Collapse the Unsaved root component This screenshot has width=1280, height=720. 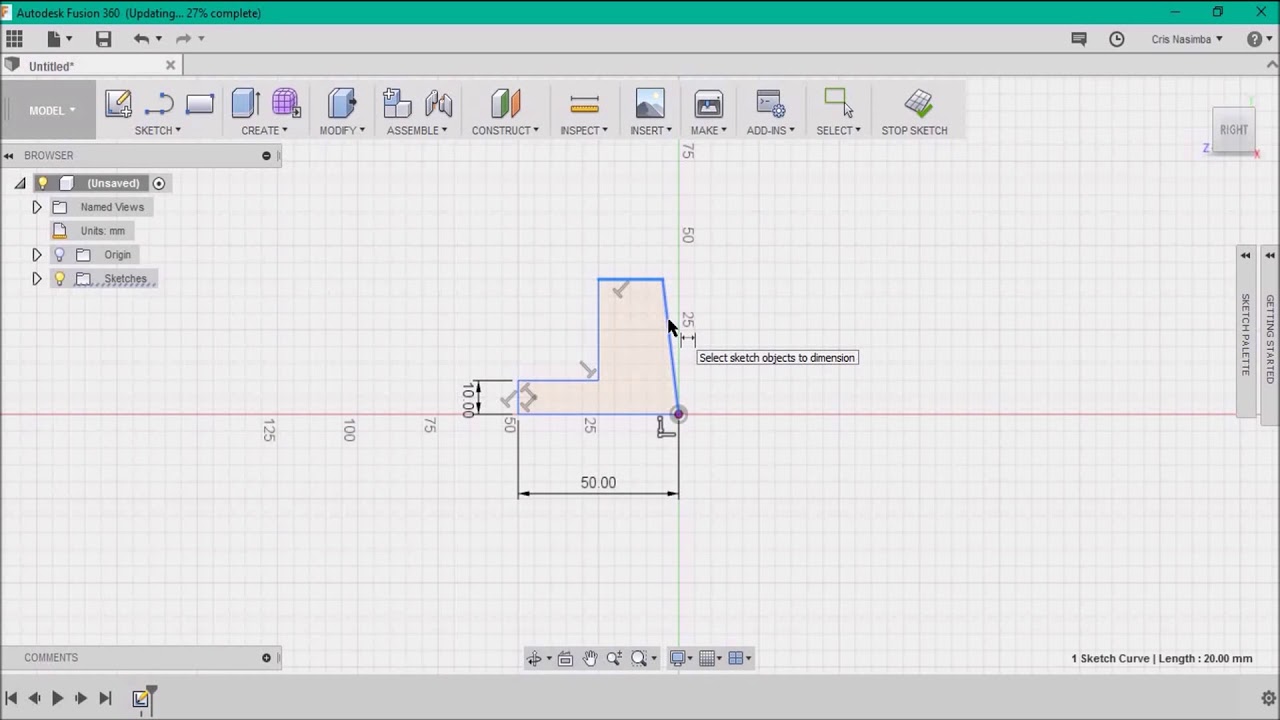(20, 183)
